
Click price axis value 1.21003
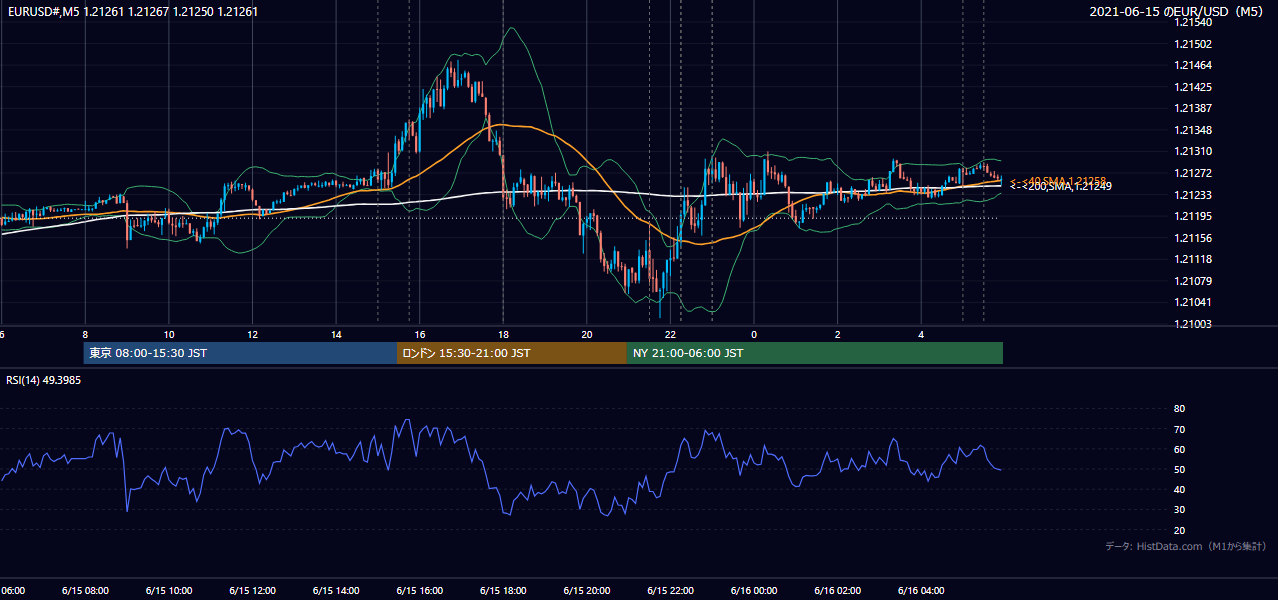pos(1193,324)
